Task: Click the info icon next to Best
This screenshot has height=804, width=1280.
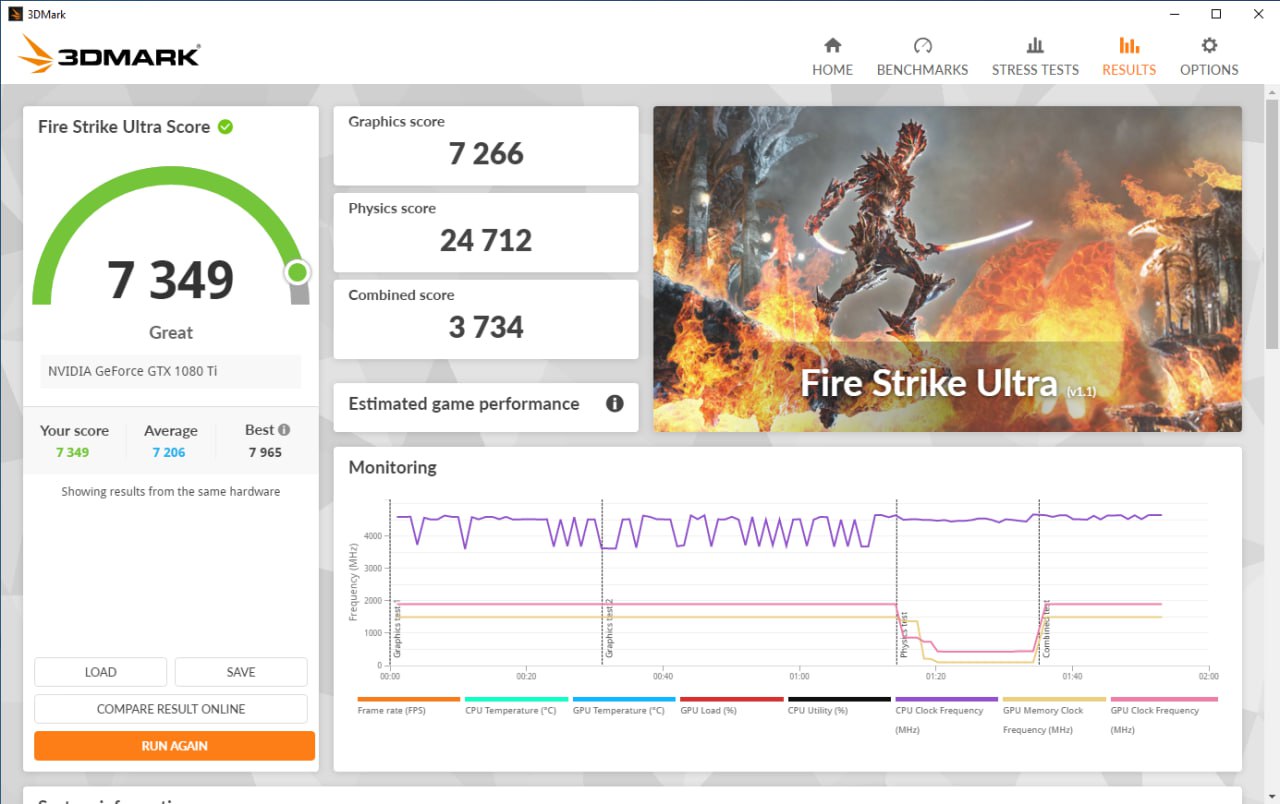Action: pos(284,430)
